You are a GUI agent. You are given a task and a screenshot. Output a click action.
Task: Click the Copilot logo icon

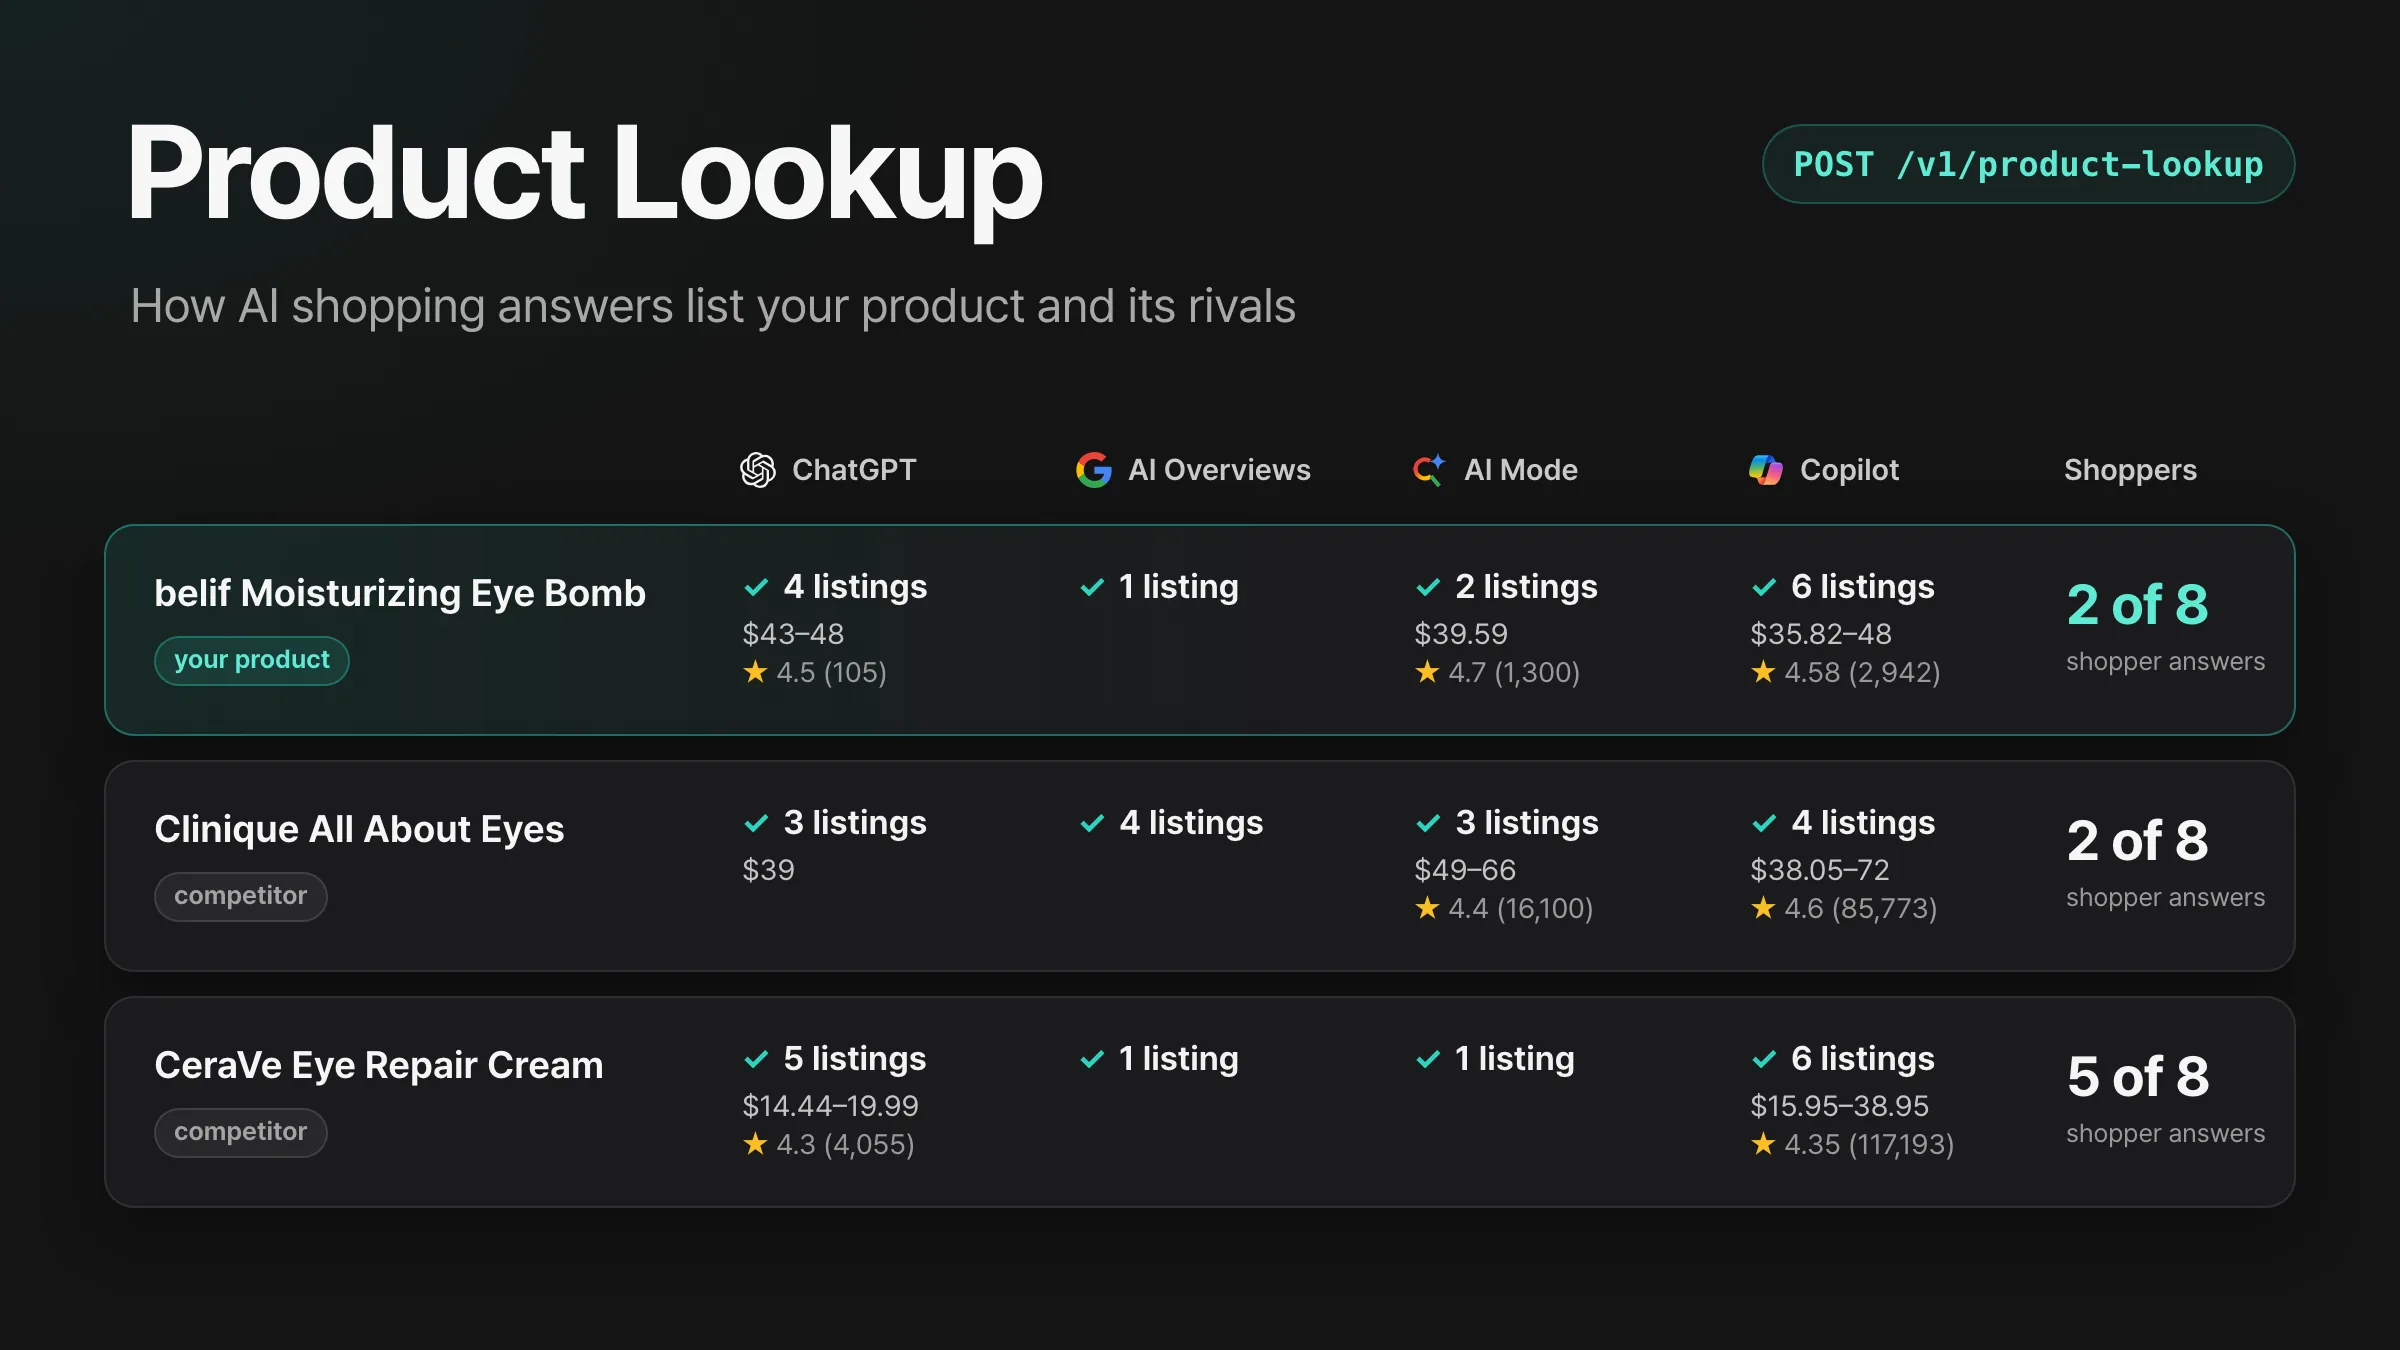pos(1766,470)
